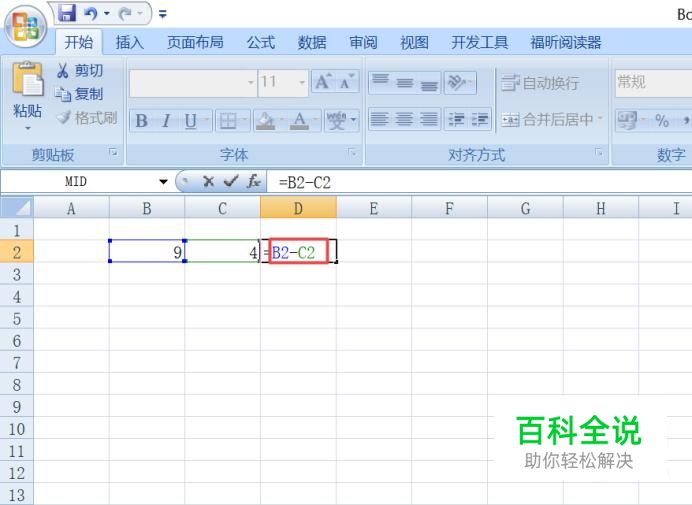This screenshot has height=505, width=692.
Task: Select column D header
Action: 298,208
